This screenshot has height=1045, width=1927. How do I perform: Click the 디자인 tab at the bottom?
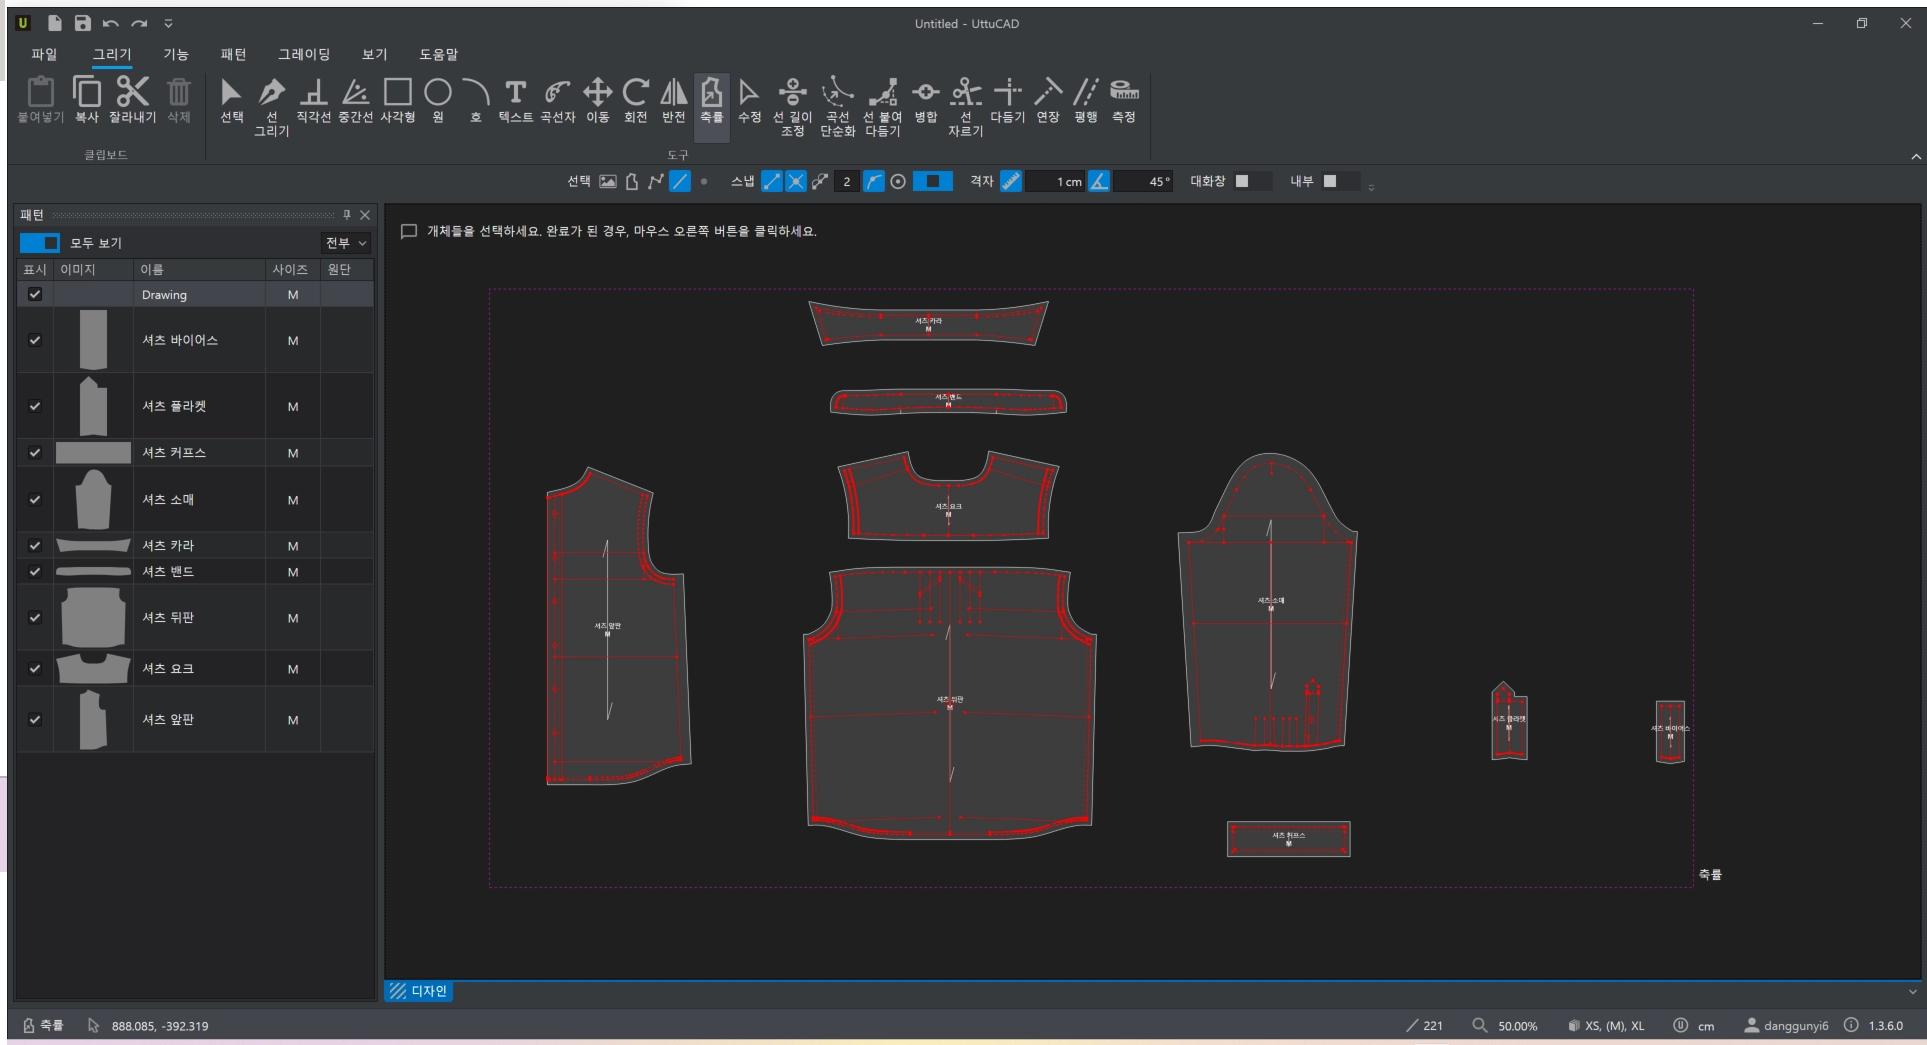click(x=419, y=991)
